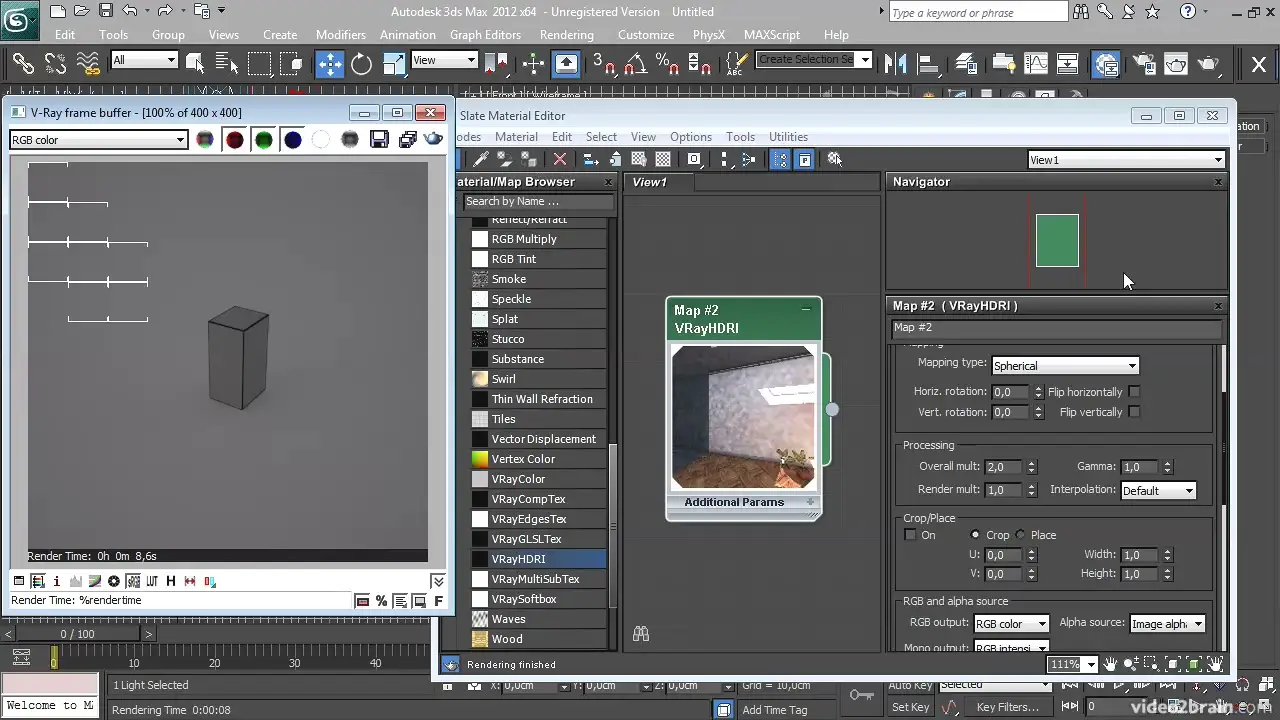
Task: Activate Select and Move tool
Action: pos(329,64)
